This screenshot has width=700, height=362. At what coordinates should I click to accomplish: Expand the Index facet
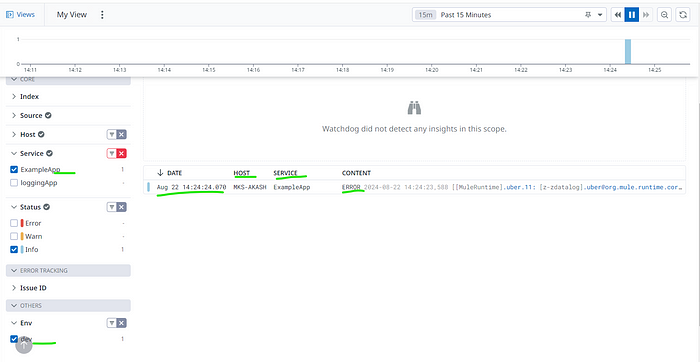tap(14, 96)
